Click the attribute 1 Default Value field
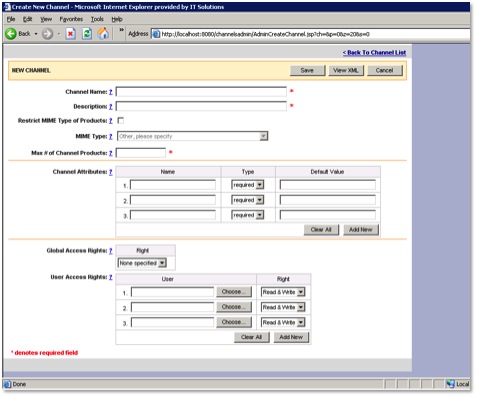The image size is (477, 397). point(328,185)
